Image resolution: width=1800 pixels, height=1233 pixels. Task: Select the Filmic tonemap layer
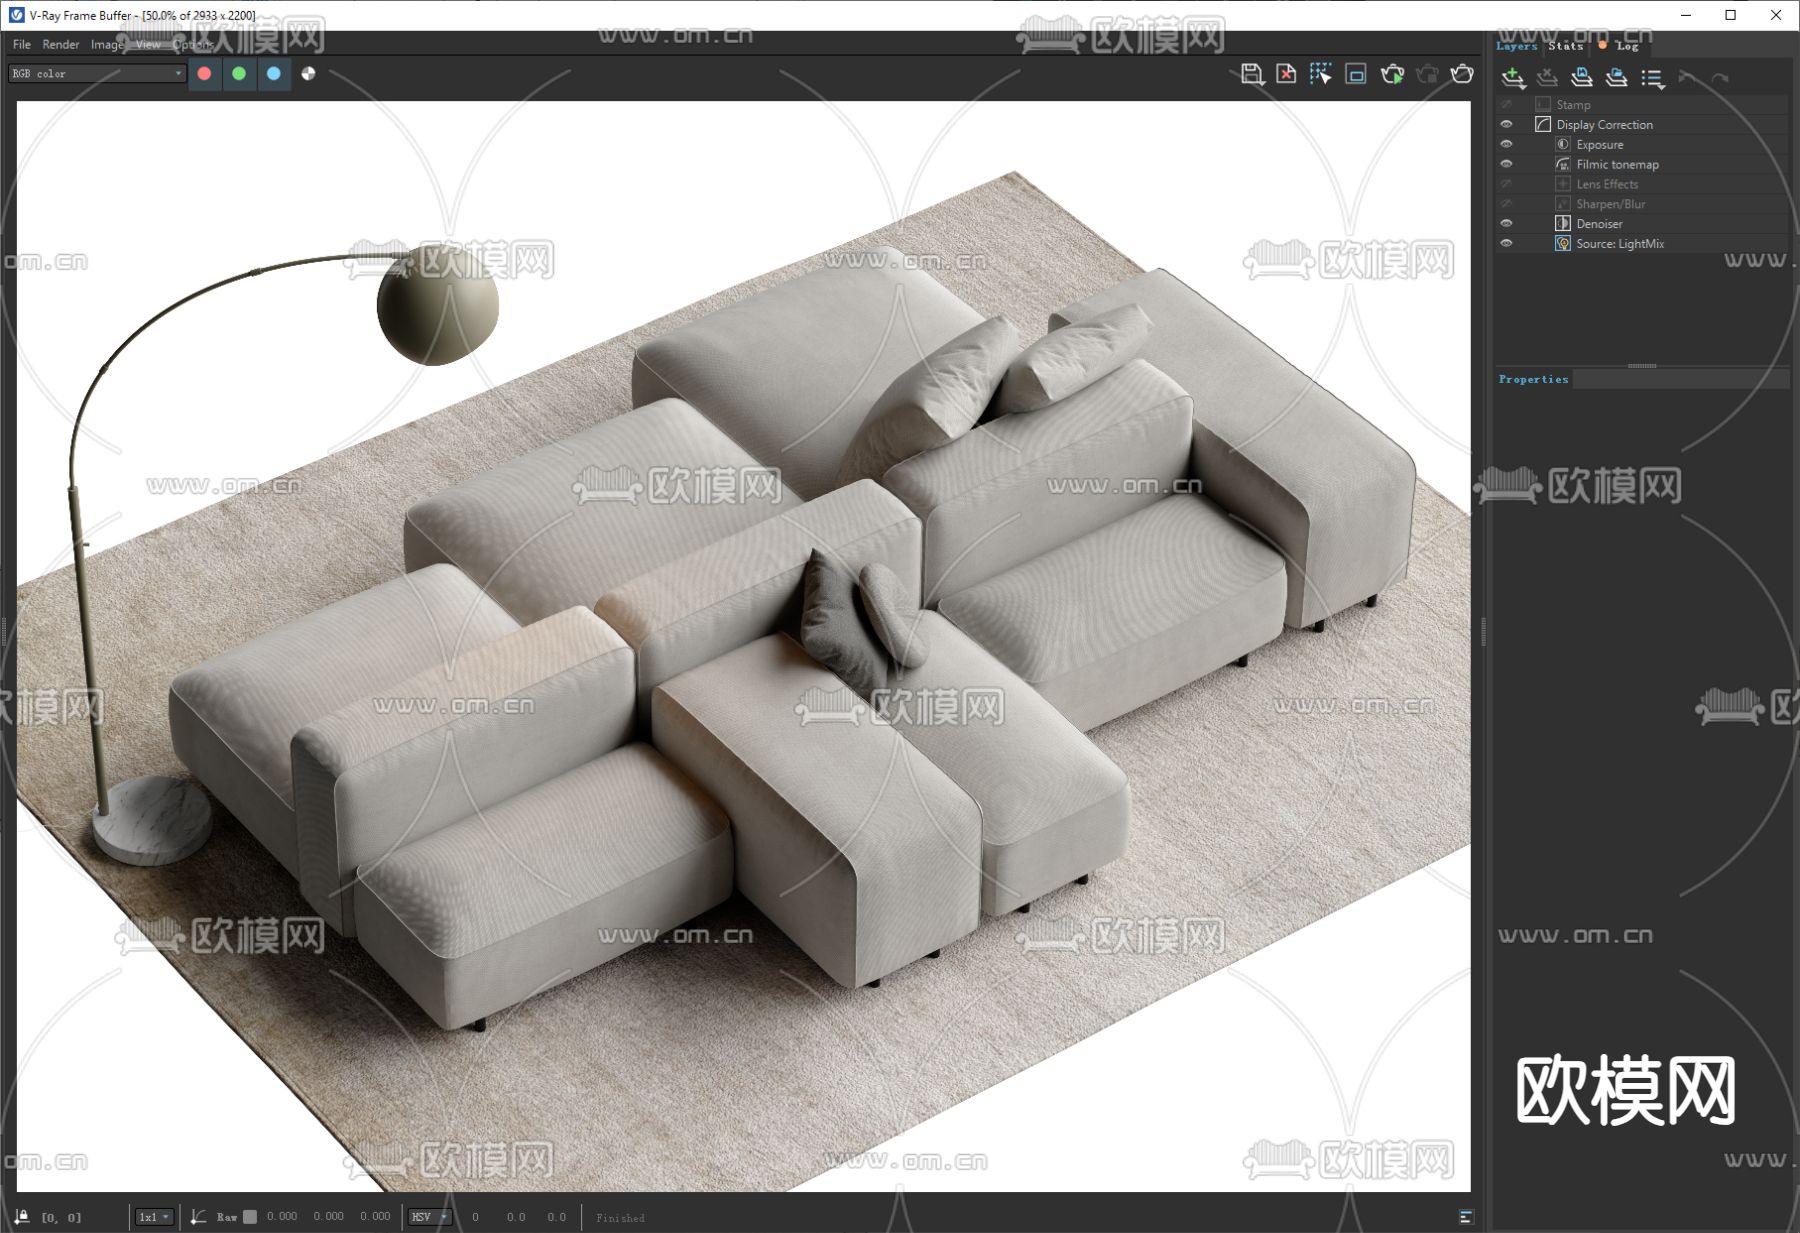[1617, 165]
